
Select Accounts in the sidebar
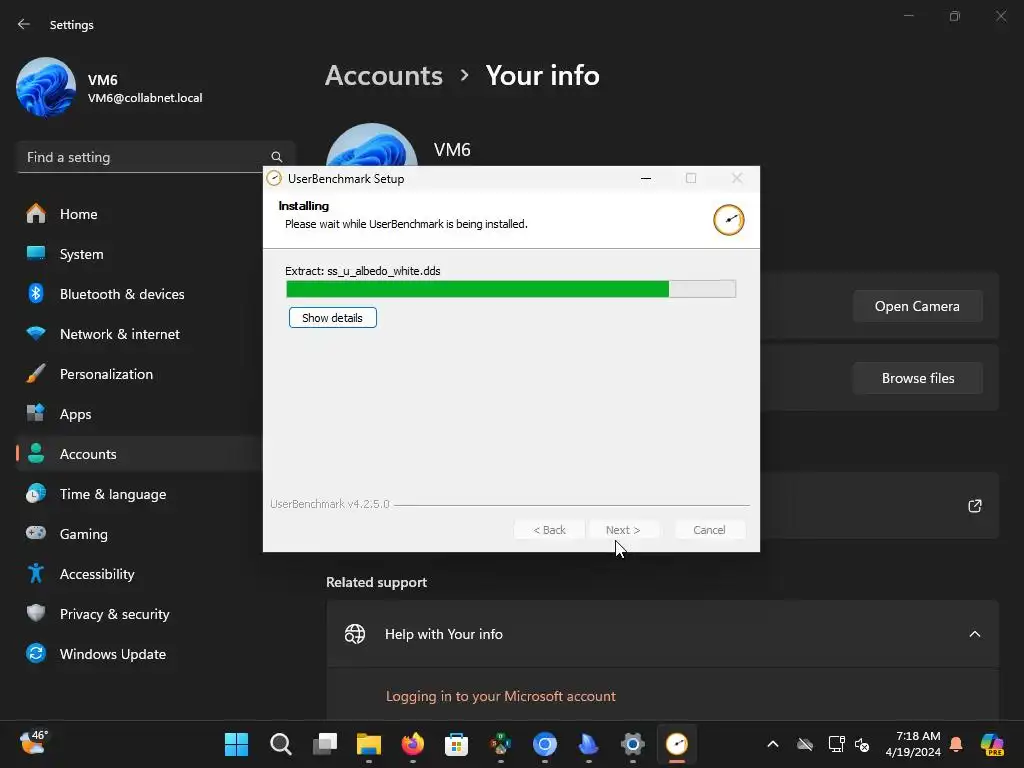coord(138,454)
